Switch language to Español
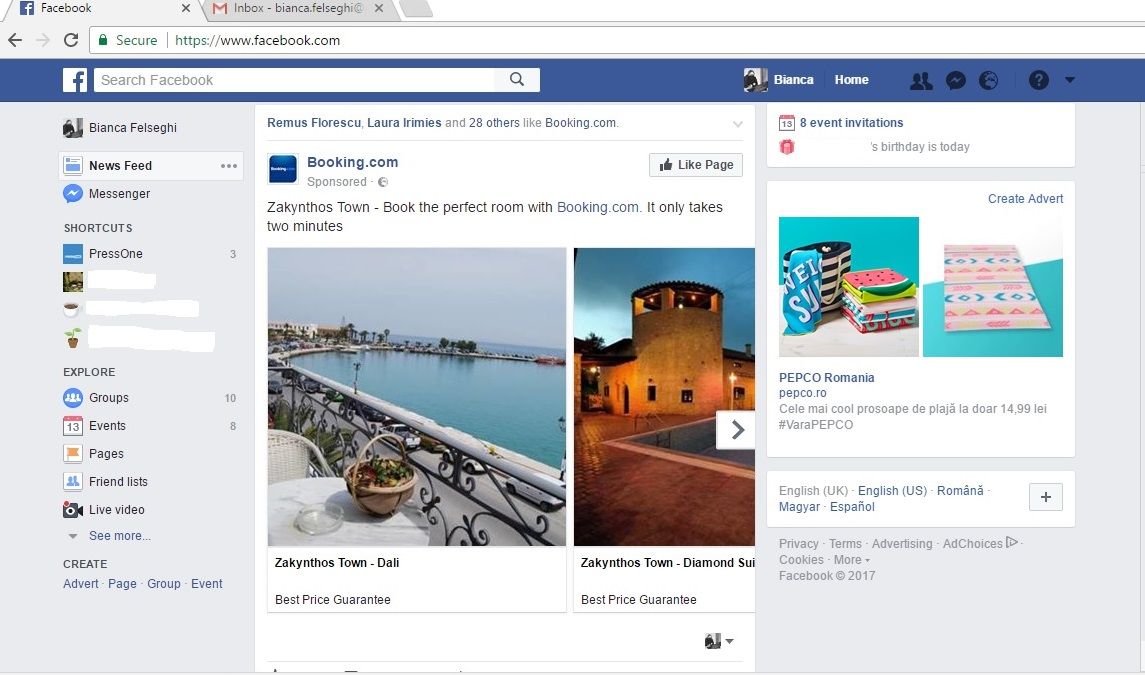Viewport: 1145px width, 675px height. (x=852, y=507)
